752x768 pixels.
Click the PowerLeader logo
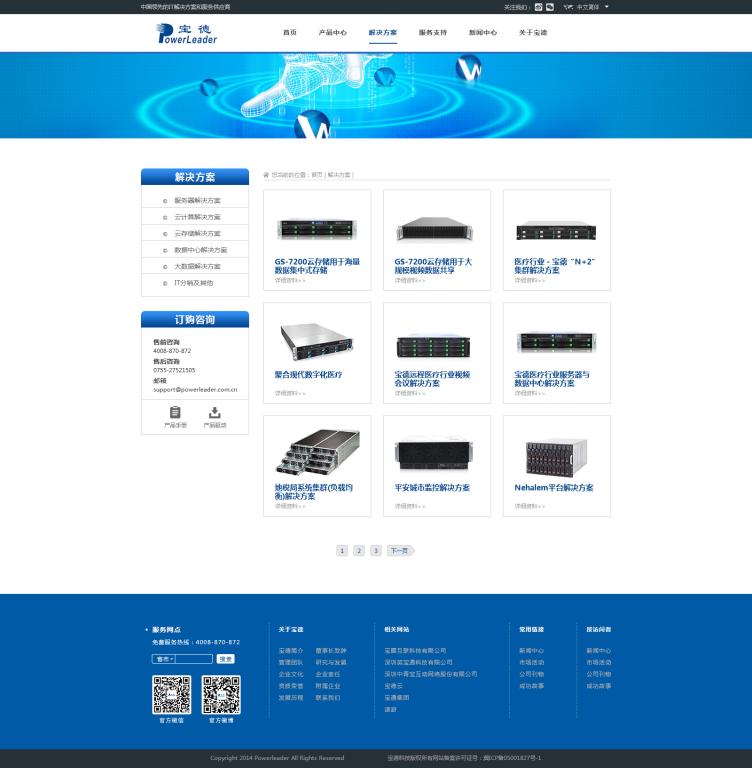187,33
